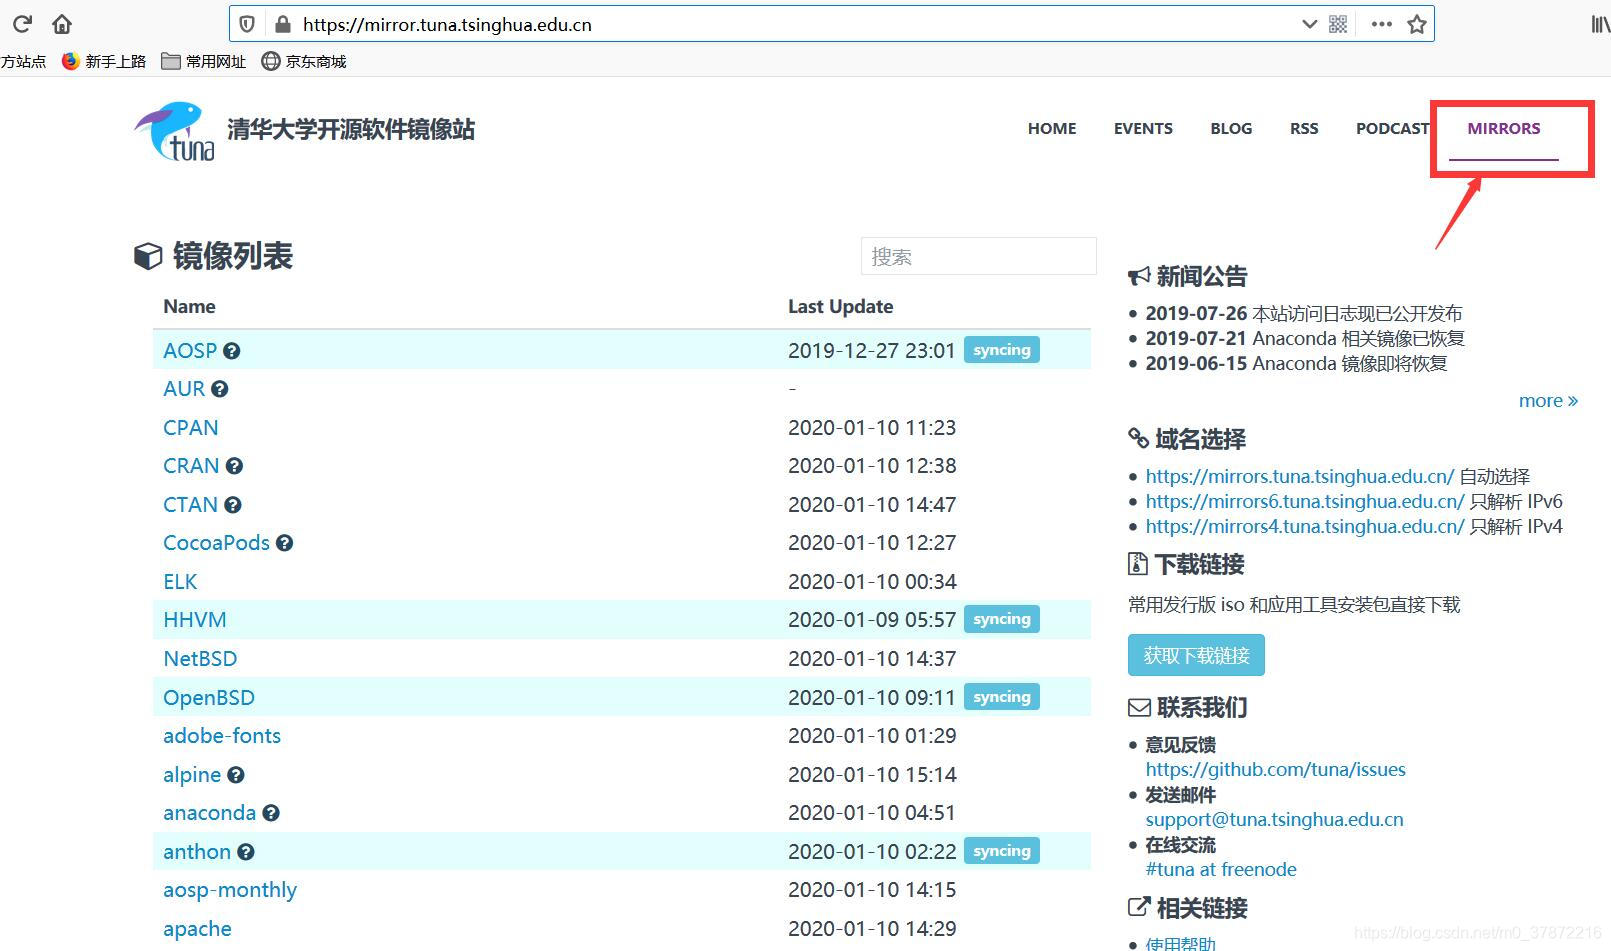The image size is (1611, 951).
Task: Bookmark this page with the star icon
Action: [1417, 24]
